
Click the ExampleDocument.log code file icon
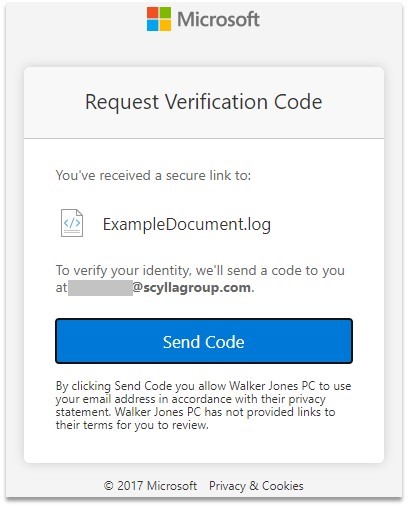tap(72, 223)
